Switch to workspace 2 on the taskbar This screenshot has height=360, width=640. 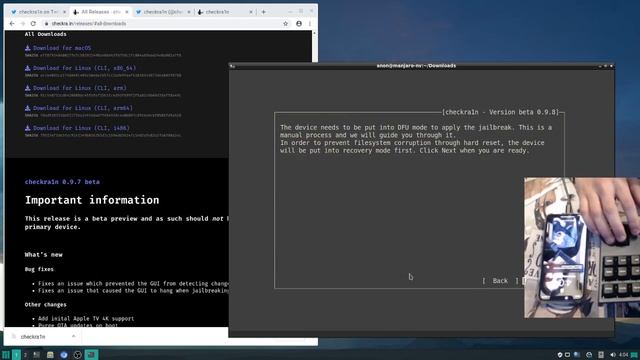click(x=25, y=355)
